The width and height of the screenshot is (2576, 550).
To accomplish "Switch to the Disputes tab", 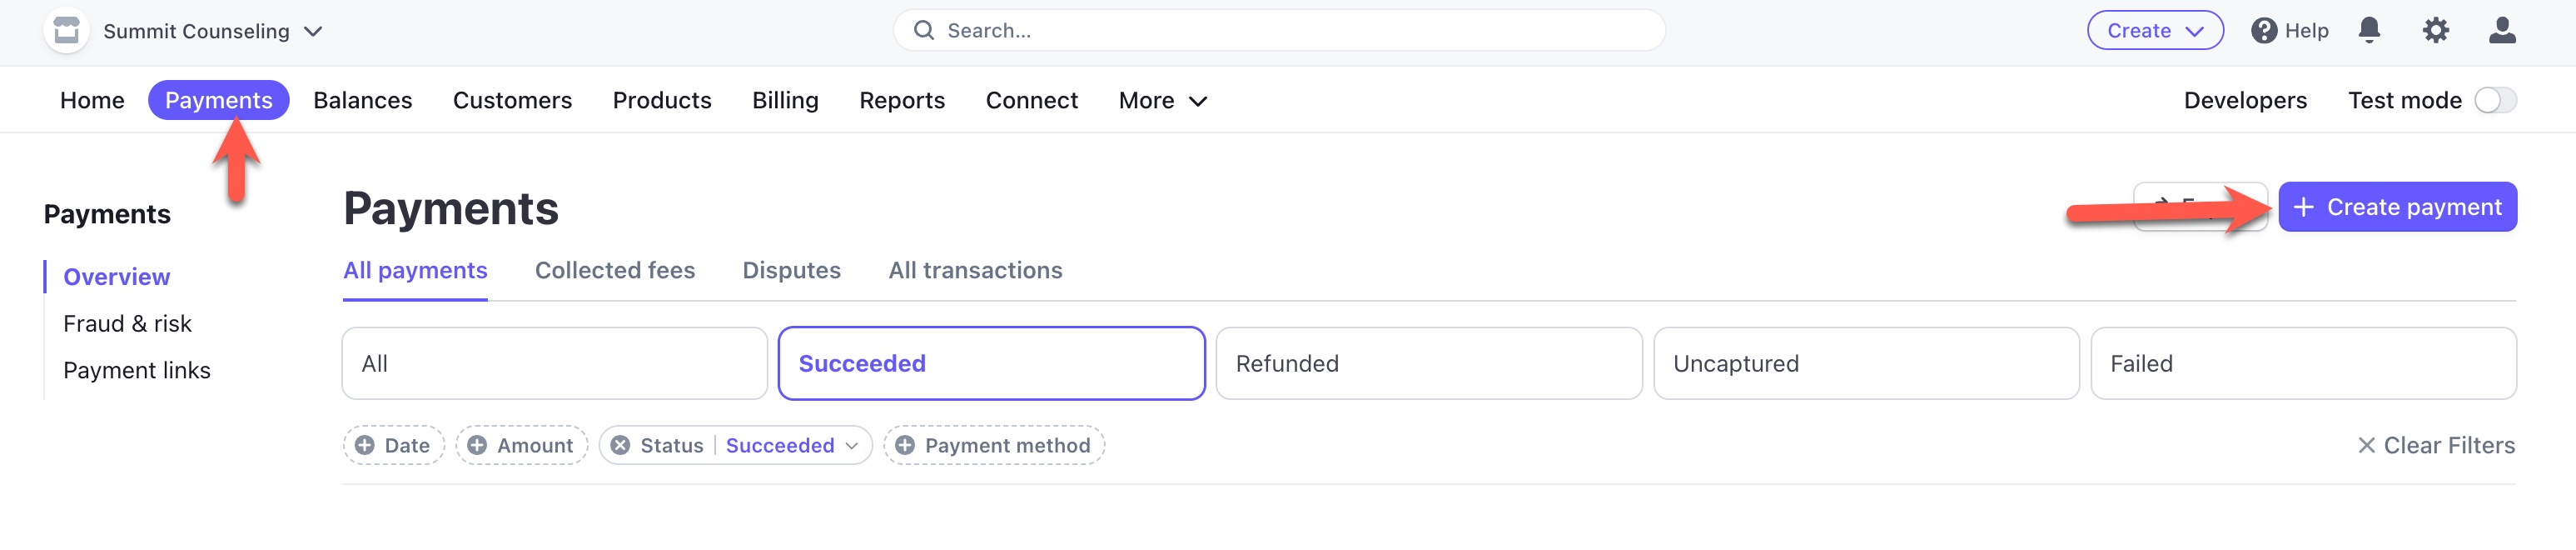I will tap(791, 270).
